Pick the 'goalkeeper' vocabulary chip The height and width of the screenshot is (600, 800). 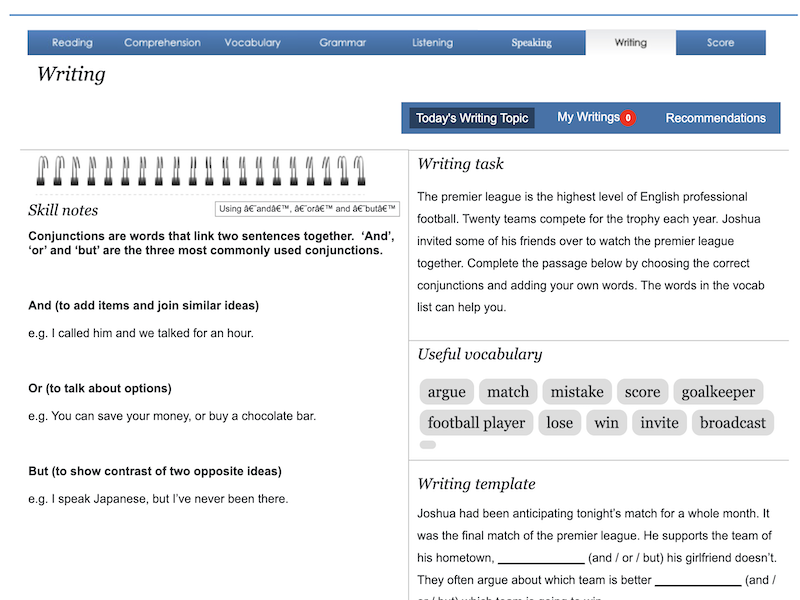[718, 392]
